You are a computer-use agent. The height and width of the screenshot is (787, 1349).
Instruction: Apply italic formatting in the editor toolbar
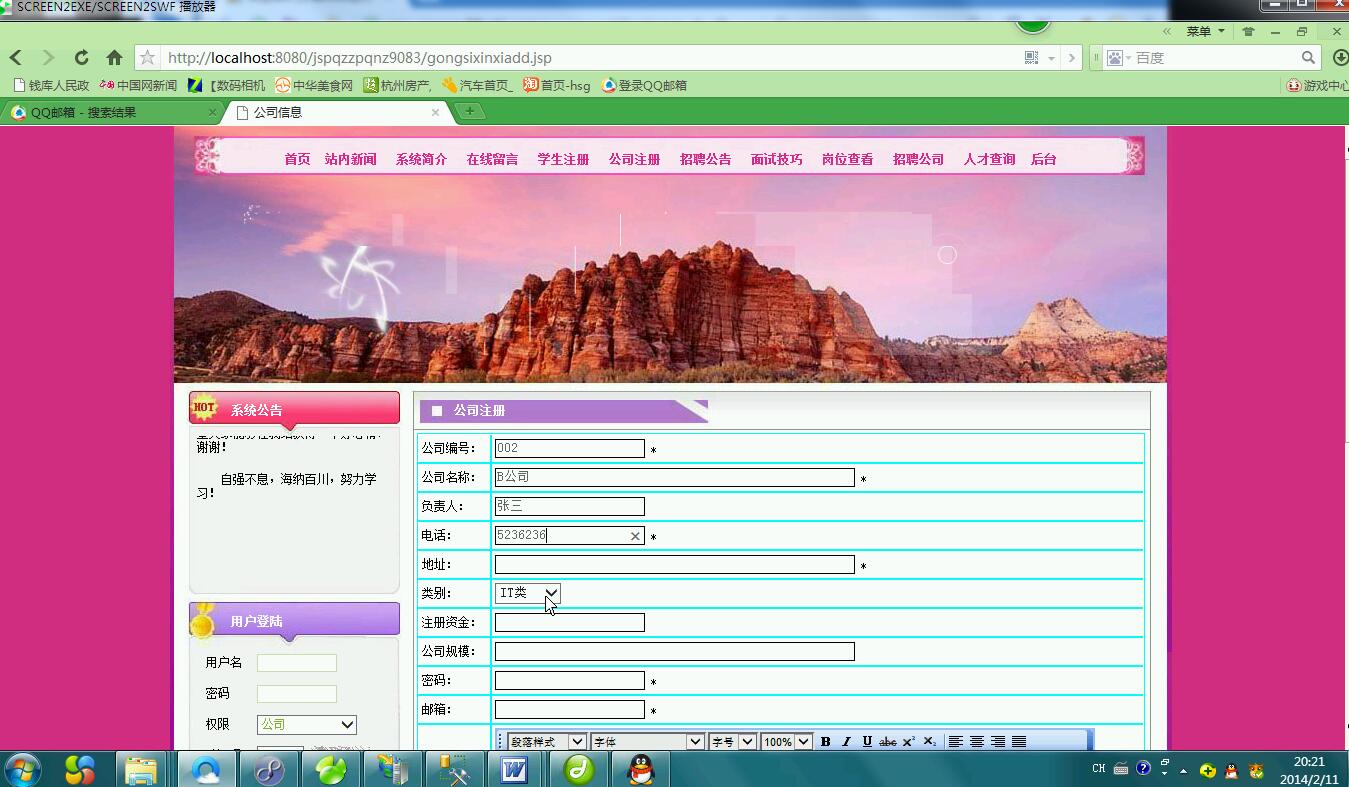[x=846, y=741]
